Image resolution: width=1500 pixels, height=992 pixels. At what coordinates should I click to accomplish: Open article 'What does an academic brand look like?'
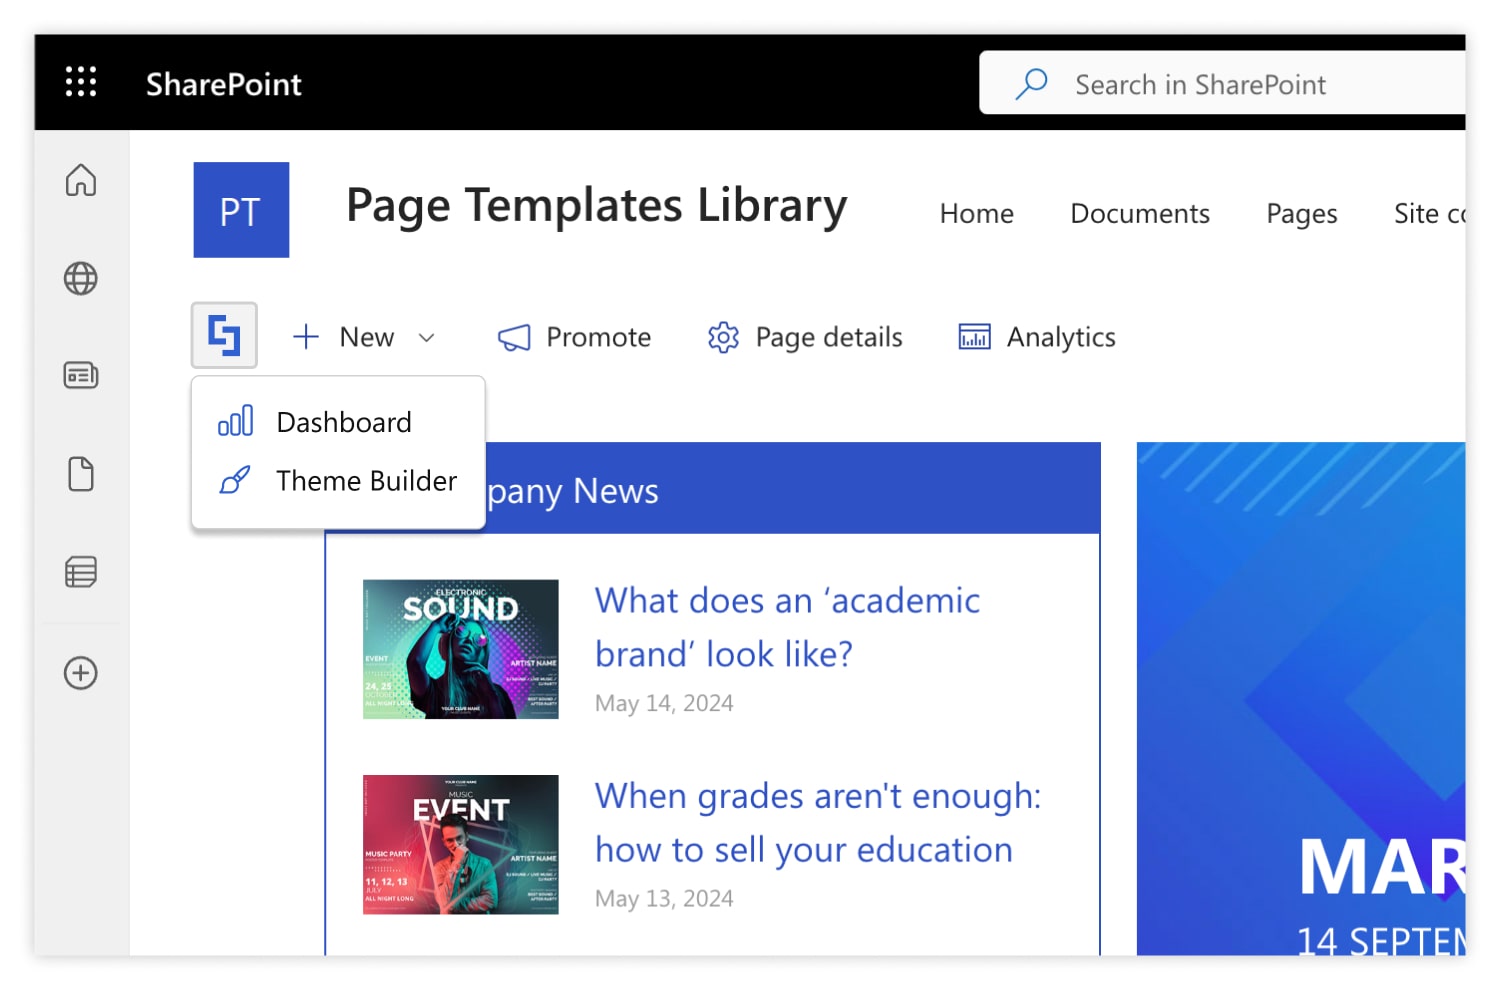[x=787, y=627]
